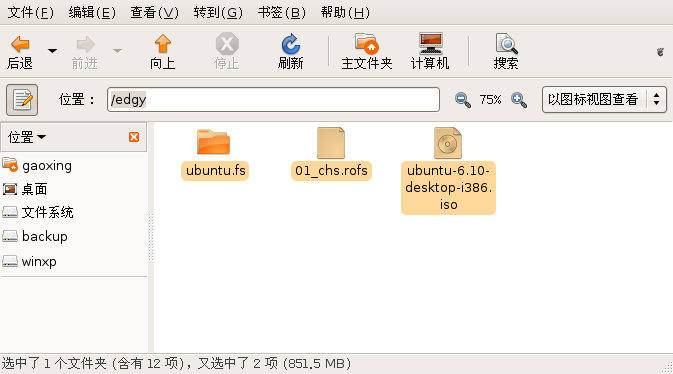Click the ubuntu-6.10-desktop-i386.iso name label
The height and width of the screenshot is (374, 673).
coord(449,188)
